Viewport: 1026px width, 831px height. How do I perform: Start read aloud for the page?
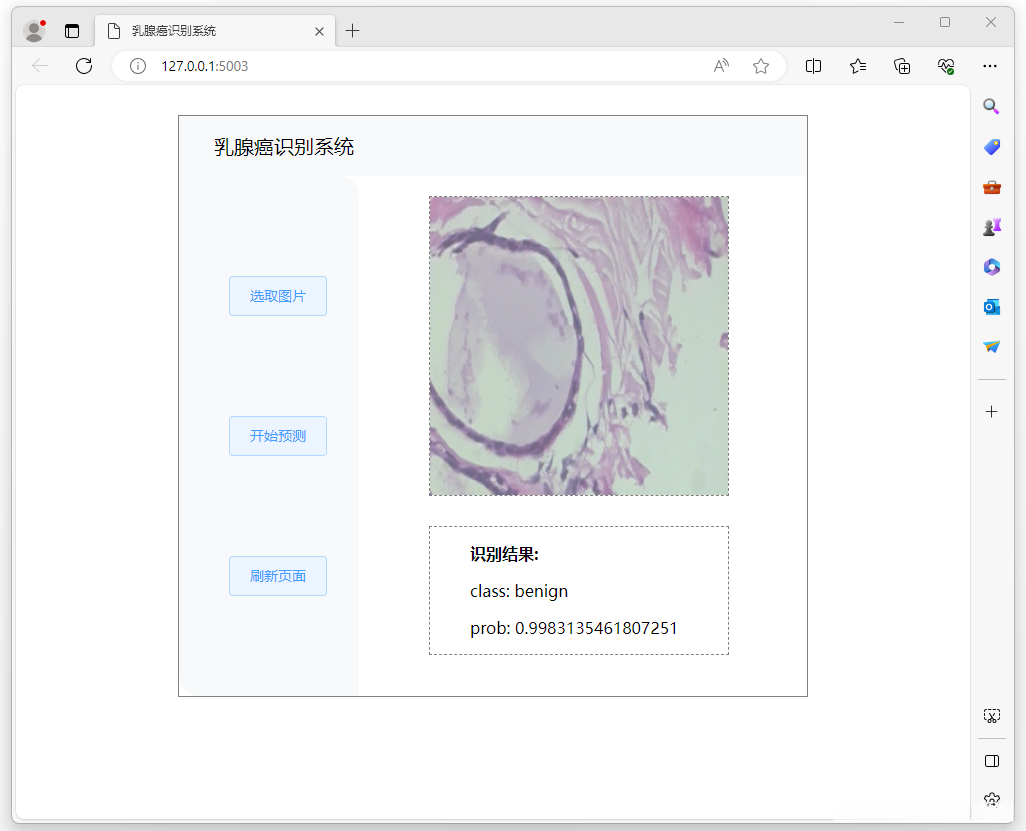(x=720, y=66)
